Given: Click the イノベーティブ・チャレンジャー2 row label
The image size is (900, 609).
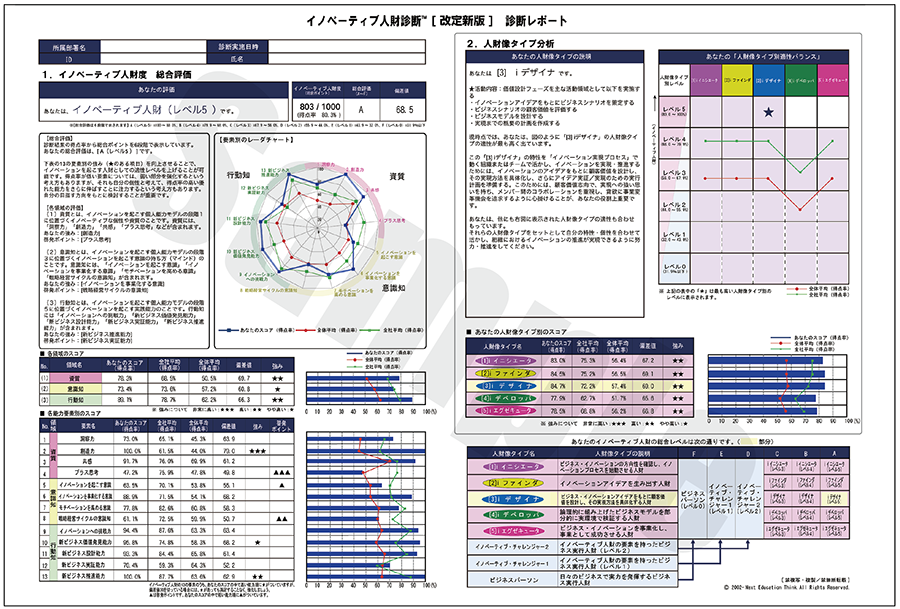Looking at the screenshot, I should click(x=512, y=548).
